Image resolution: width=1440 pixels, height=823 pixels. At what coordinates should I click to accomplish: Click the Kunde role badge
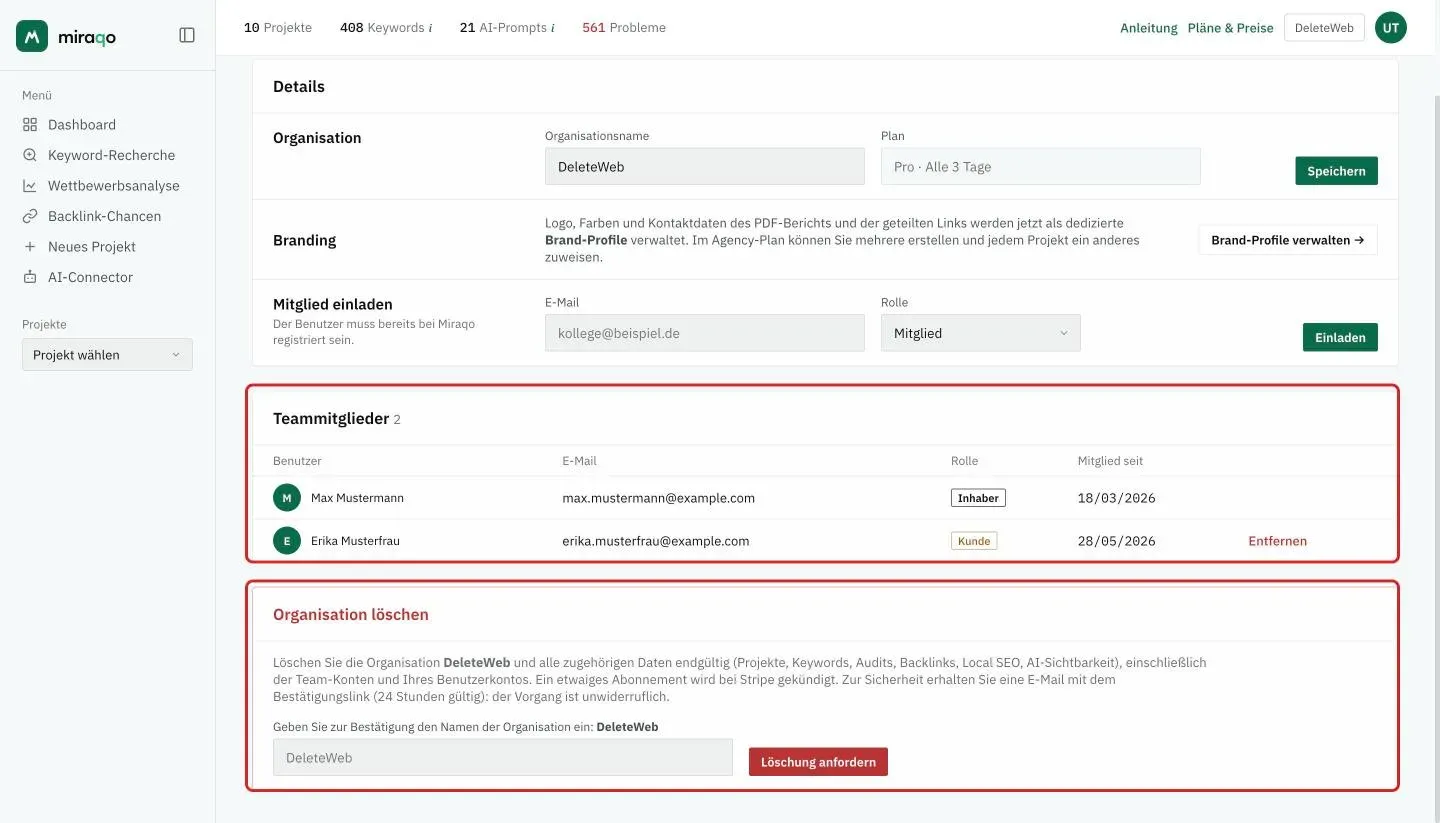pyautogui.click(x=974, y=541)
